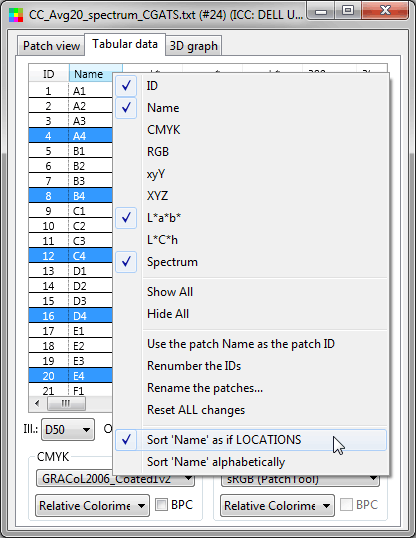Expand the GRACoL2006_Coated1v2 profile dropdown
Image resolution: width=416 pixels, height=538 pixels.
pyautogui.click(x=116, y=479)
